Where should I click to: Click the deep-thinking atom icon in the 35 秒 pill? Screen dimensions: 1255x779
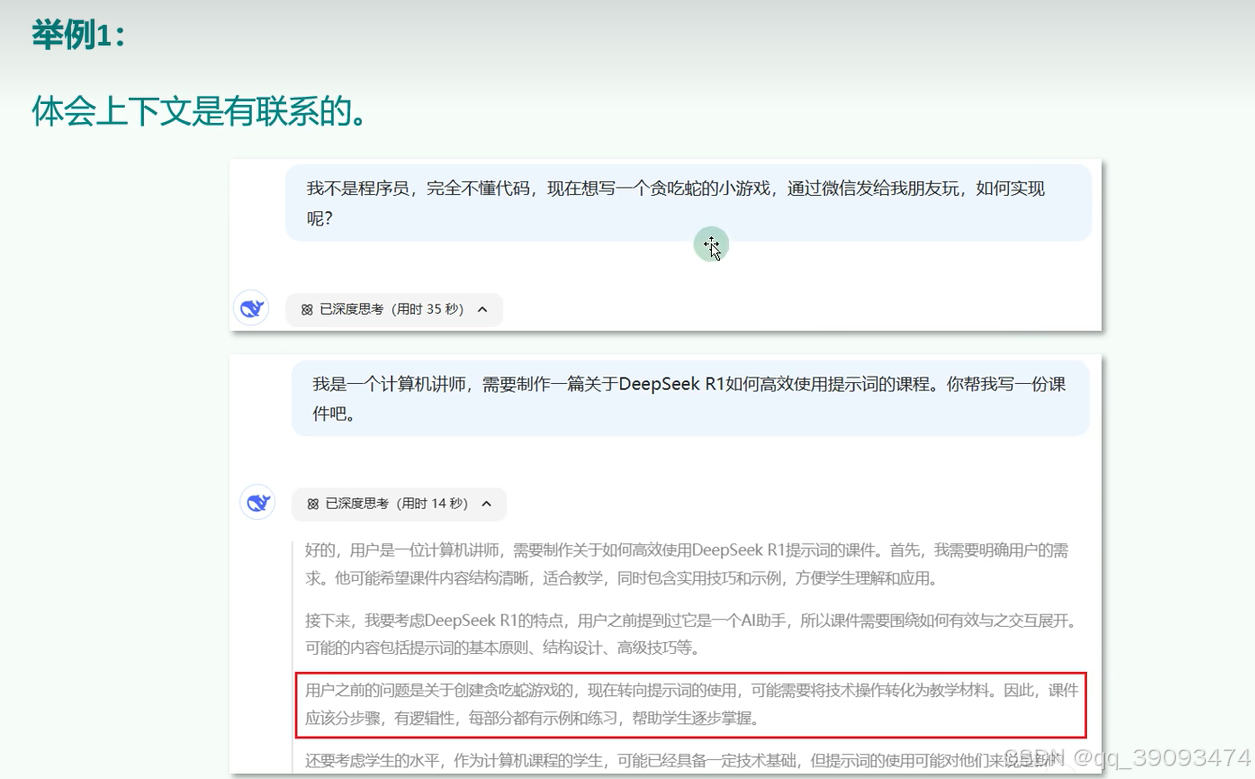[x=307, y=310]
